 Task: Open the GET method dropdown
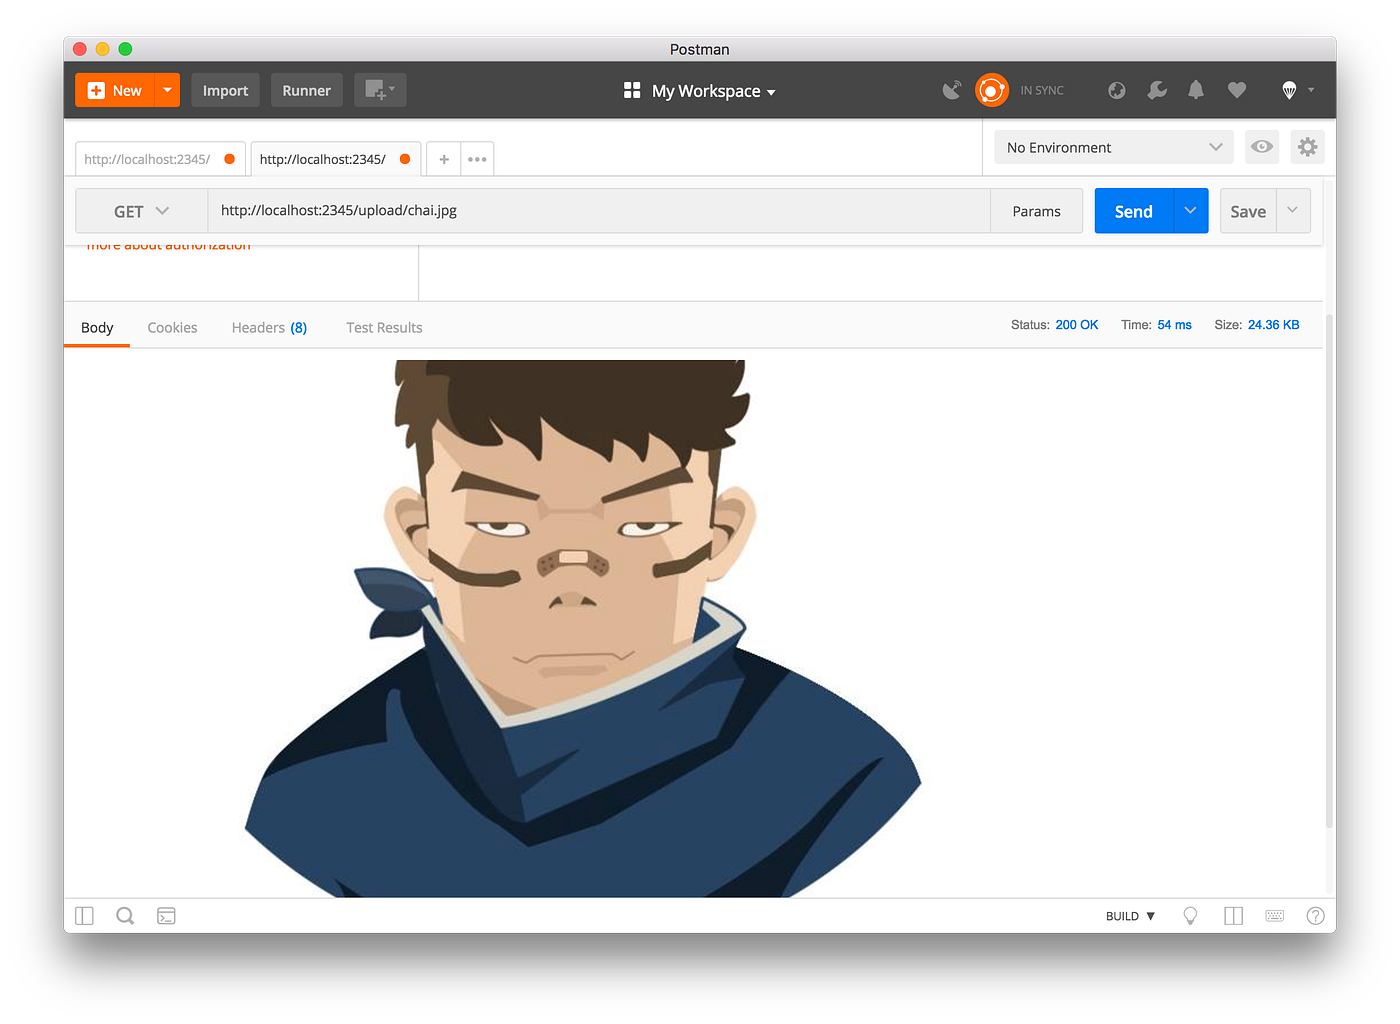point(140,211)
